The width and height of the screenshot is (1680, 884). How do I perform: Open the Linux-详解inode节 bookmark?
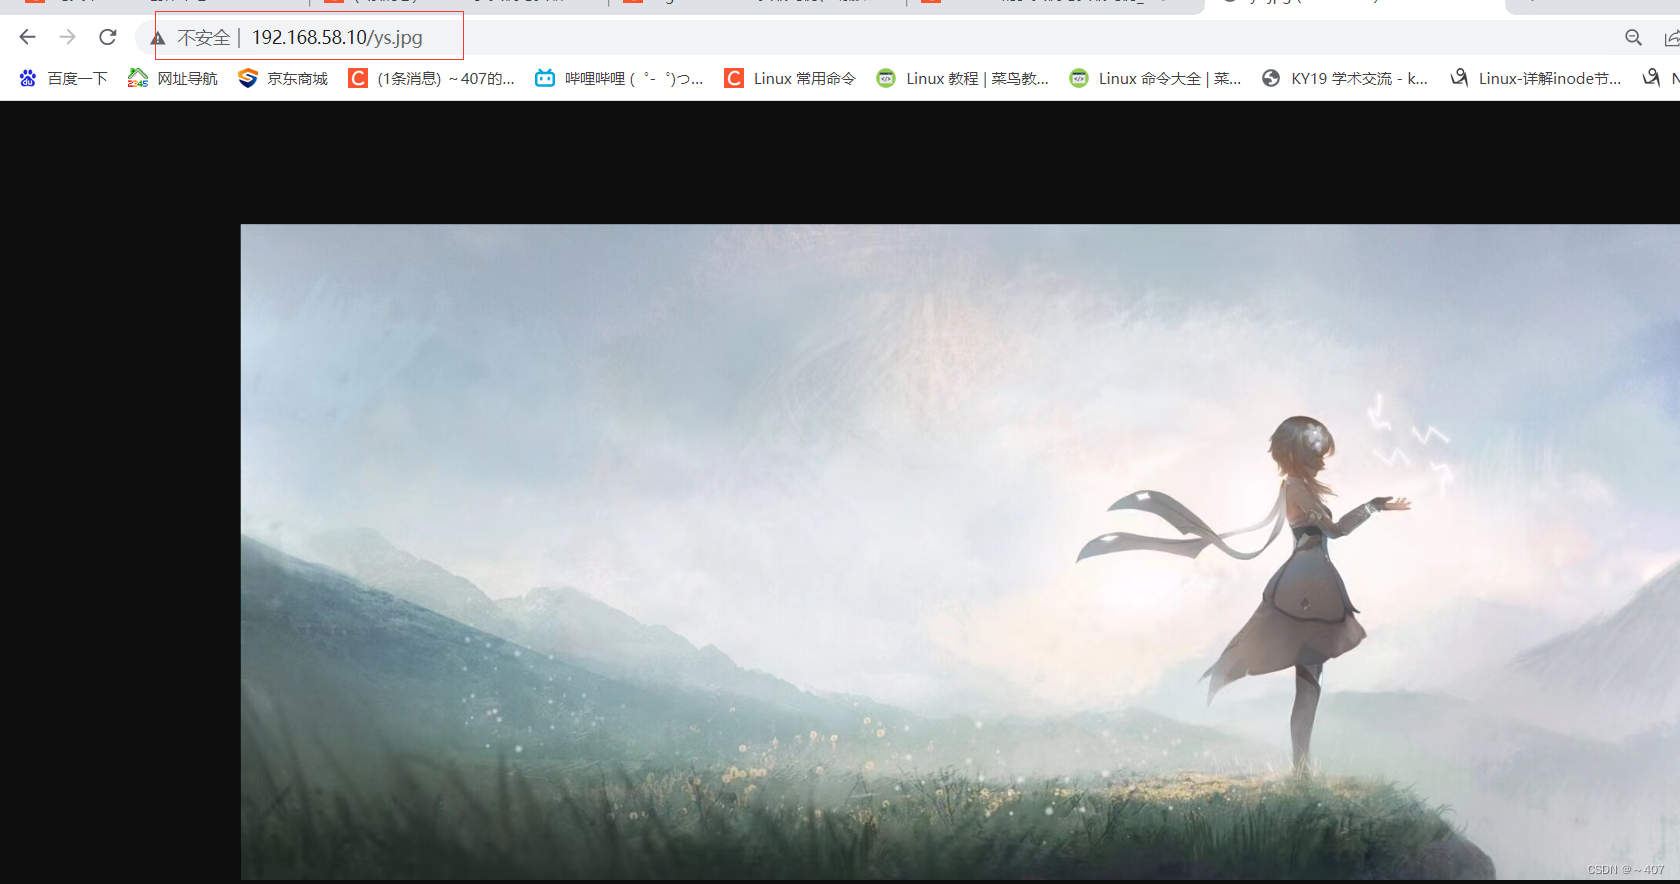(1535, 78)
